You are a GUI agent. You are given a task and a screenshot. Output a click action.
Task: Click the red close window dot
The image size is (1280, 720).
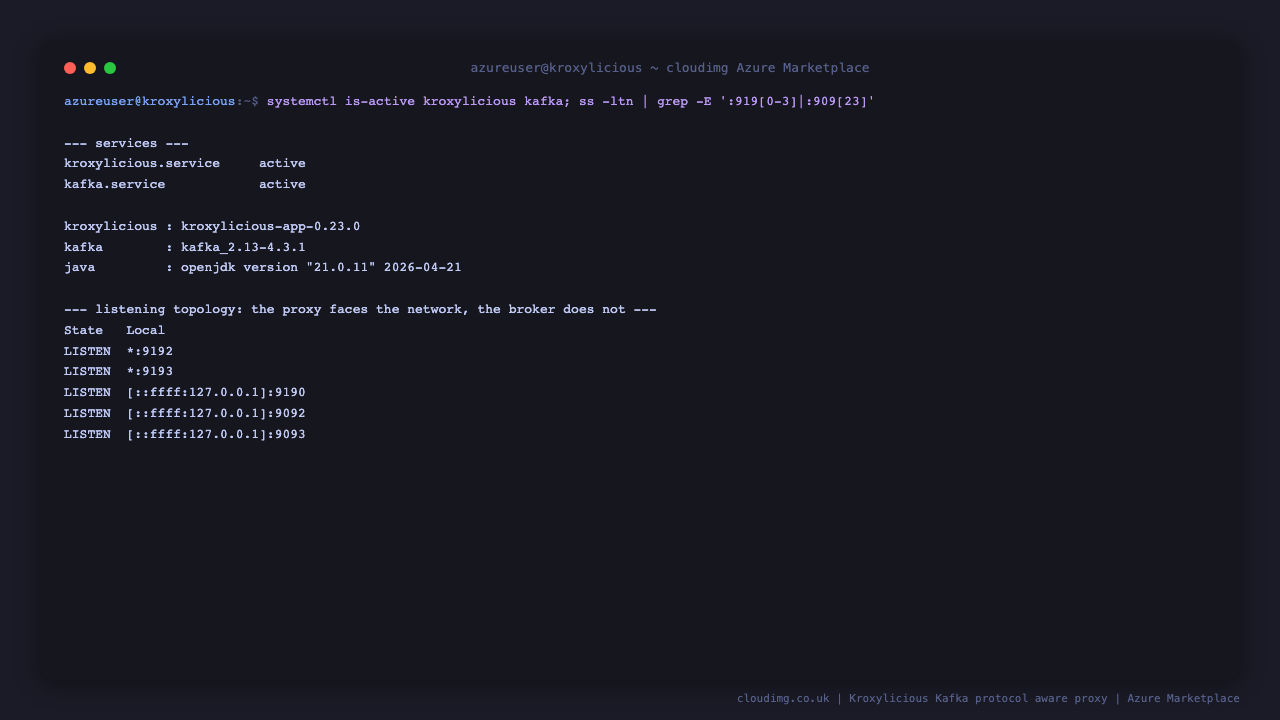(70, 68)
